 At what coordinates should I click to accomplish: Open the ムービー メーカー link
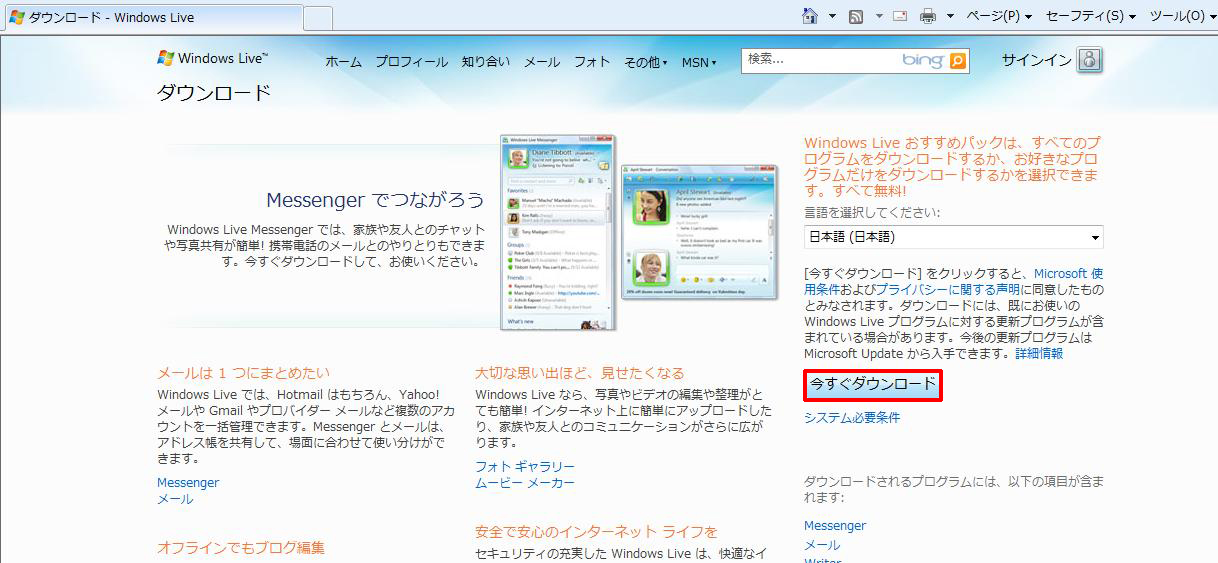pyautogui.click(x=525, y=482)
